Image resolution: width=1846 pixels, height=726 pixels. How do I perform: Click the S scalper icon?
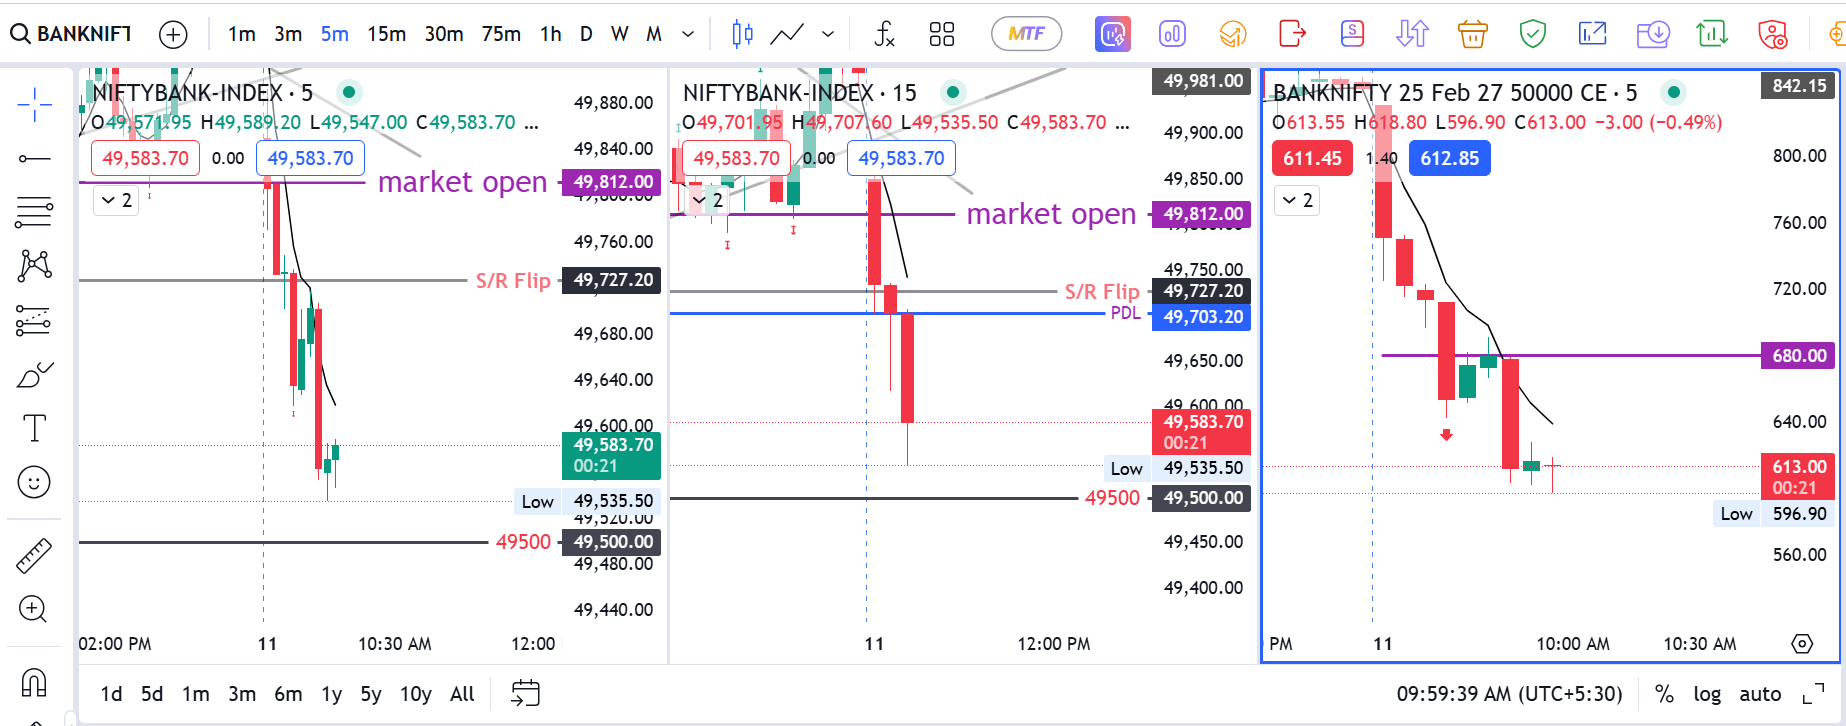click(x=1352, y=34)
